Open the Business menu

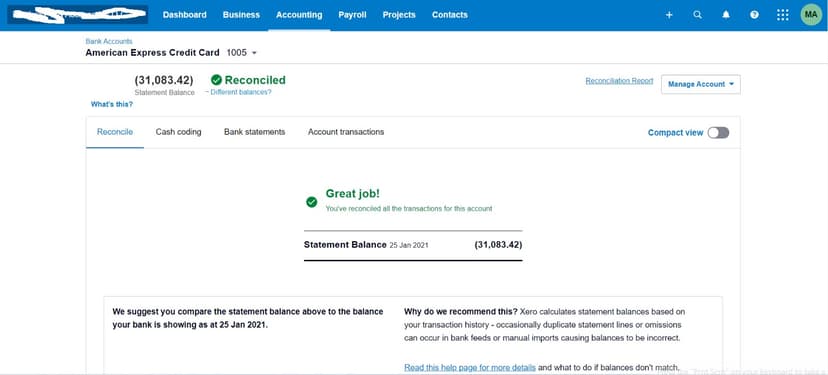coord(241,15)
